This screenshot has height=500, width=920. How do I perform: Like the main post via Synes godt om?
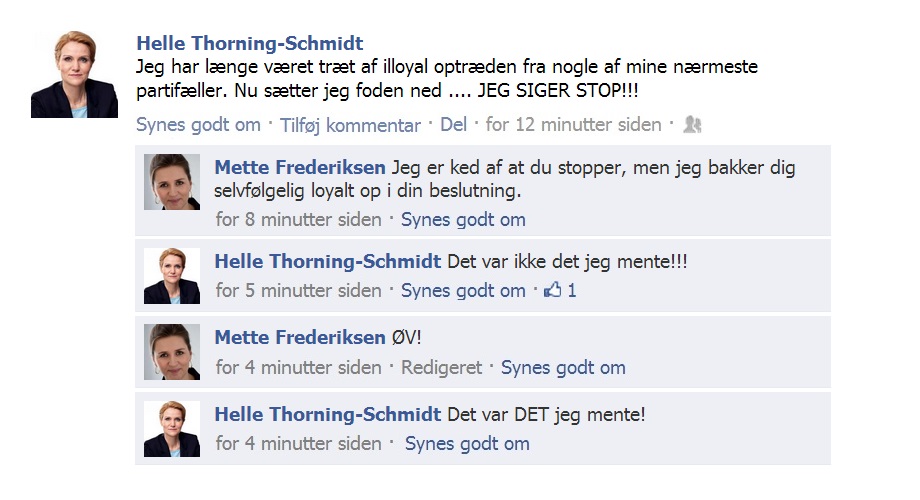coord(198,124)
